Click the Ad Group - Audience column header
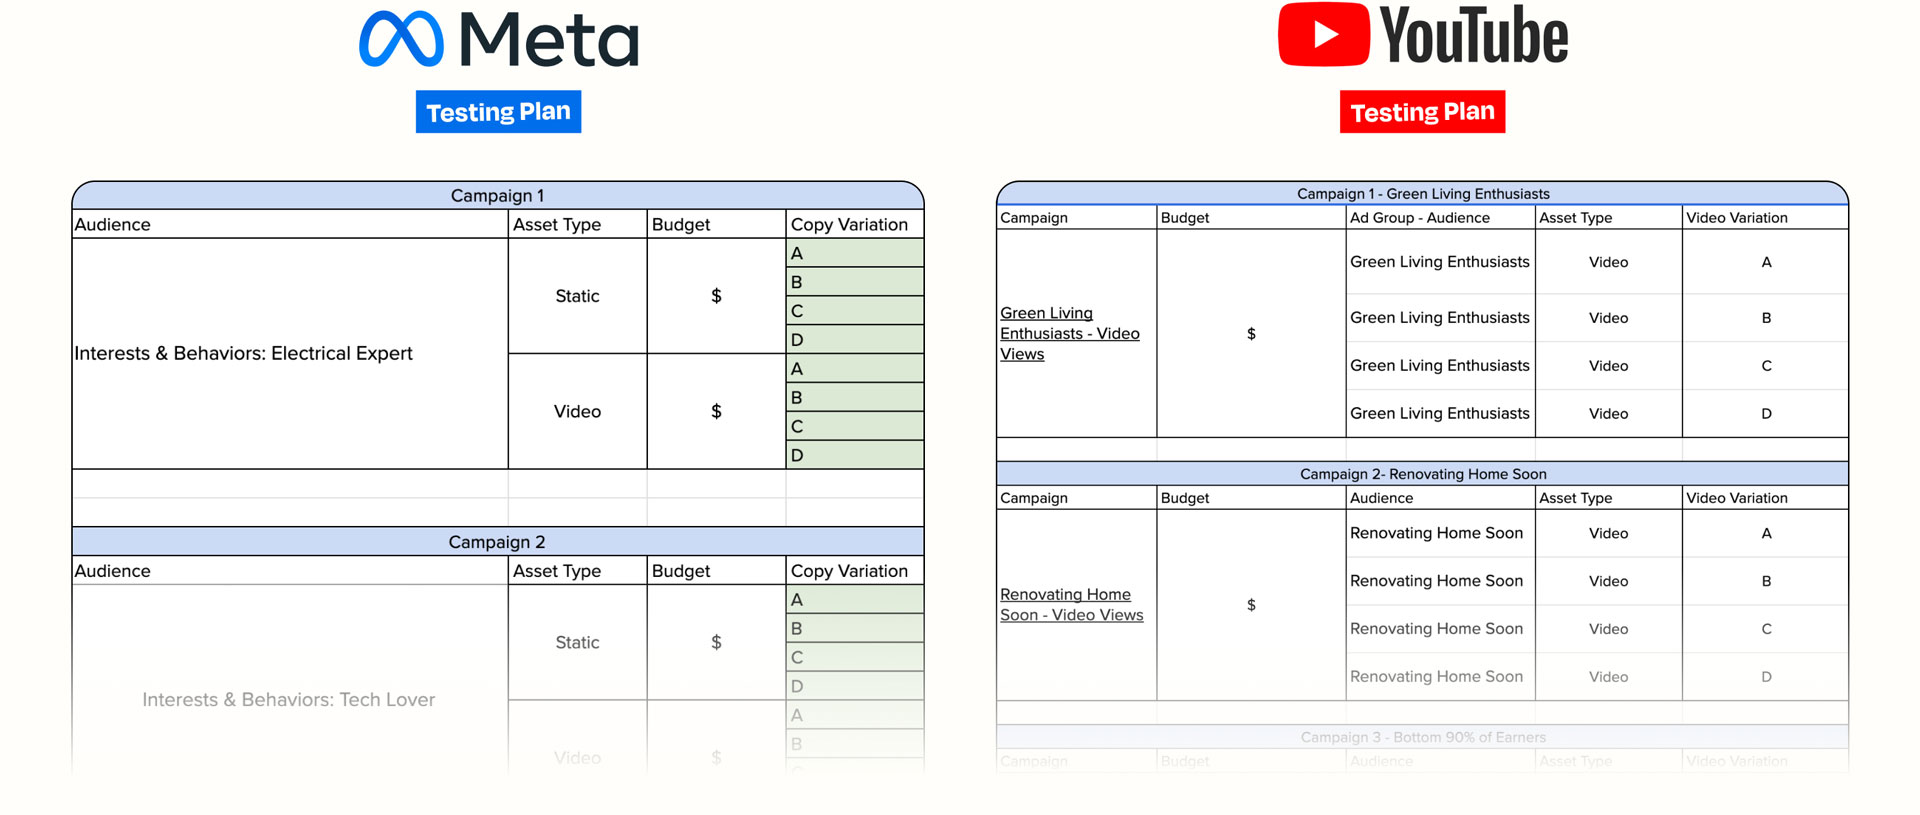Viewport: 1920px width, 815px height. tap(1419, 218)
